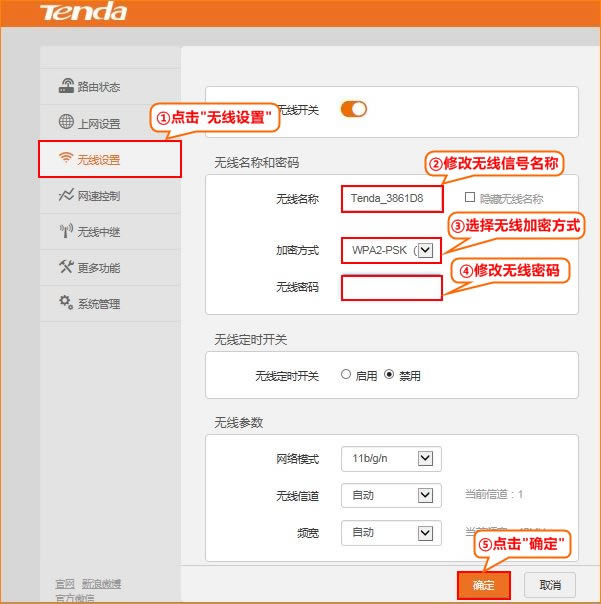Open 更多功能 menu item
This screenshot has width=601, height=604.
click(110, 267)
